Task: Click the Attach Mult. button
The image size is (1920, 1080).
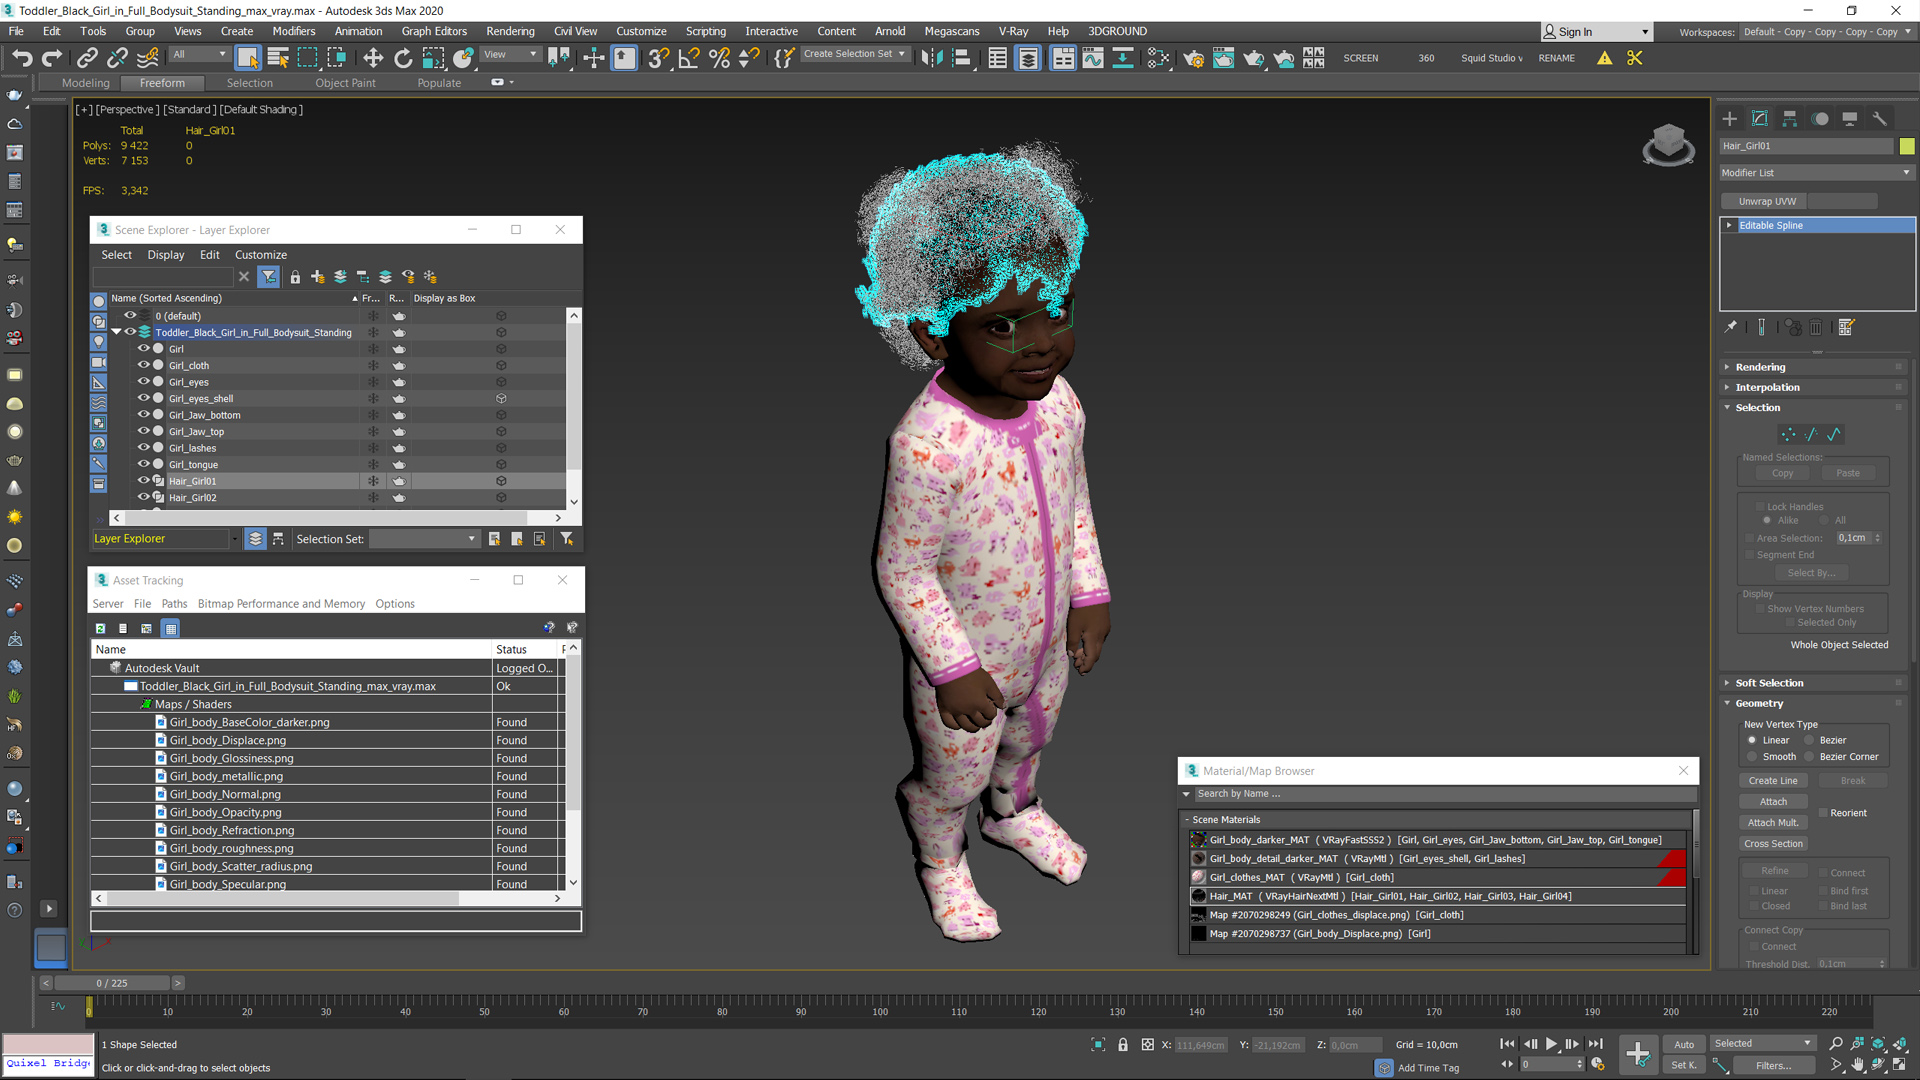Action: point(1773,823)
